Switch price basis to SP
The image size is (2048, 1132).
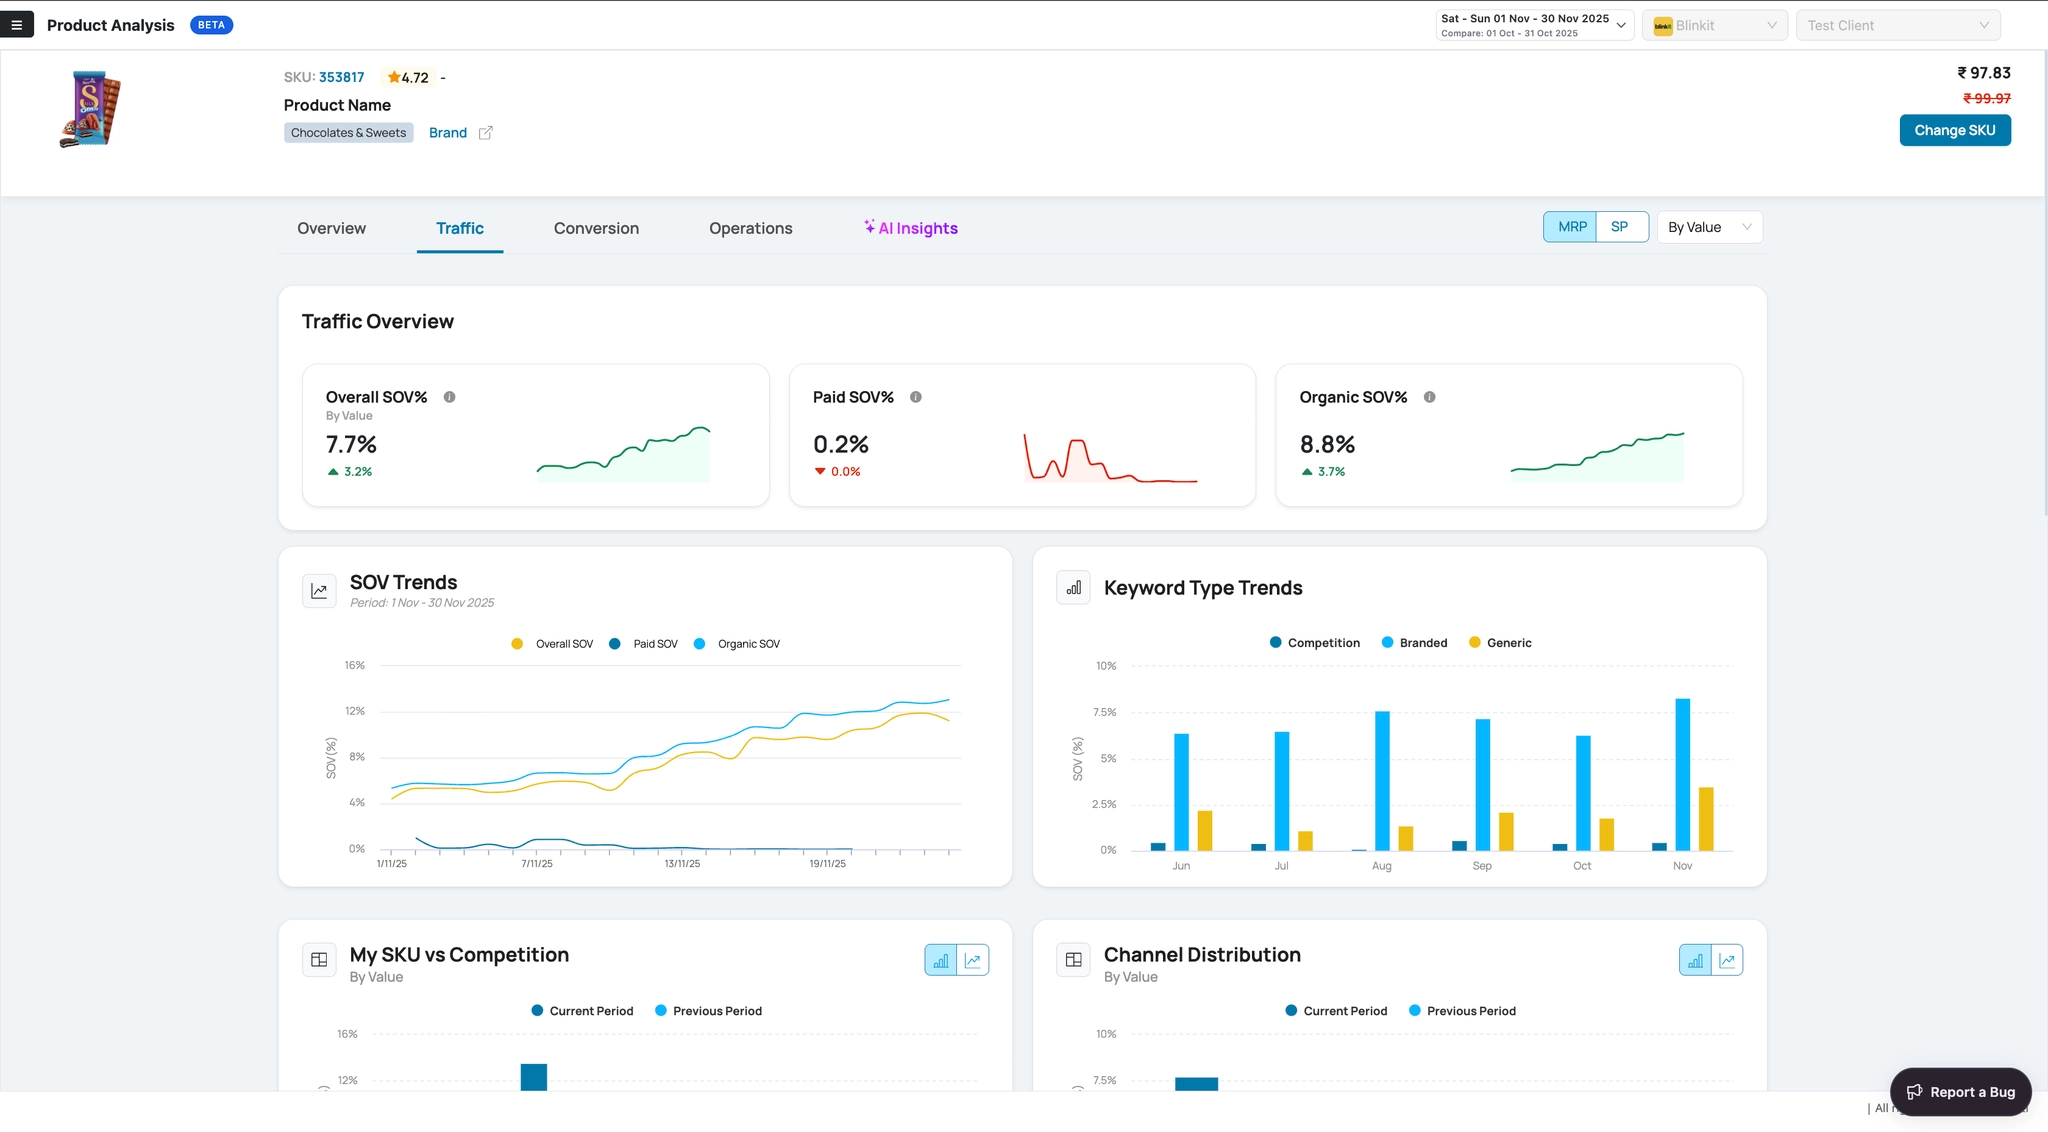pyautogui.click(x=1621, y=227)
